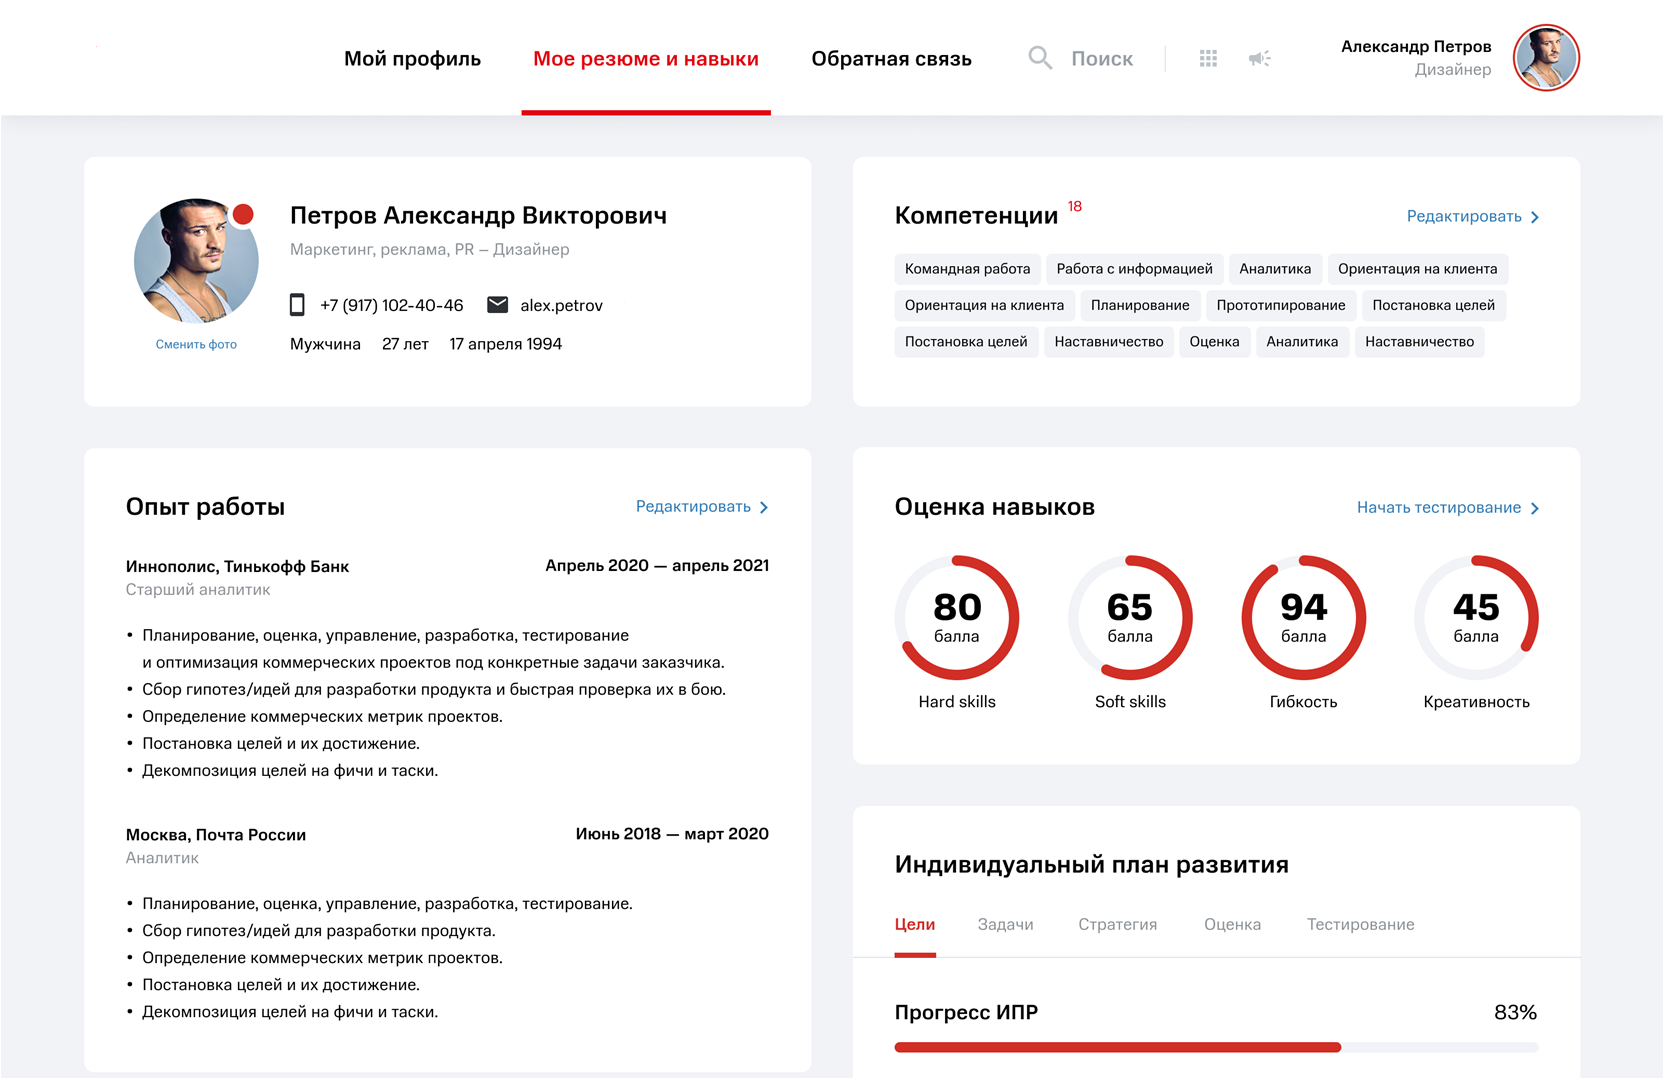Click the search magnifier icon
This screenshot has height=1079, width=1664.
pos(1040,58)
